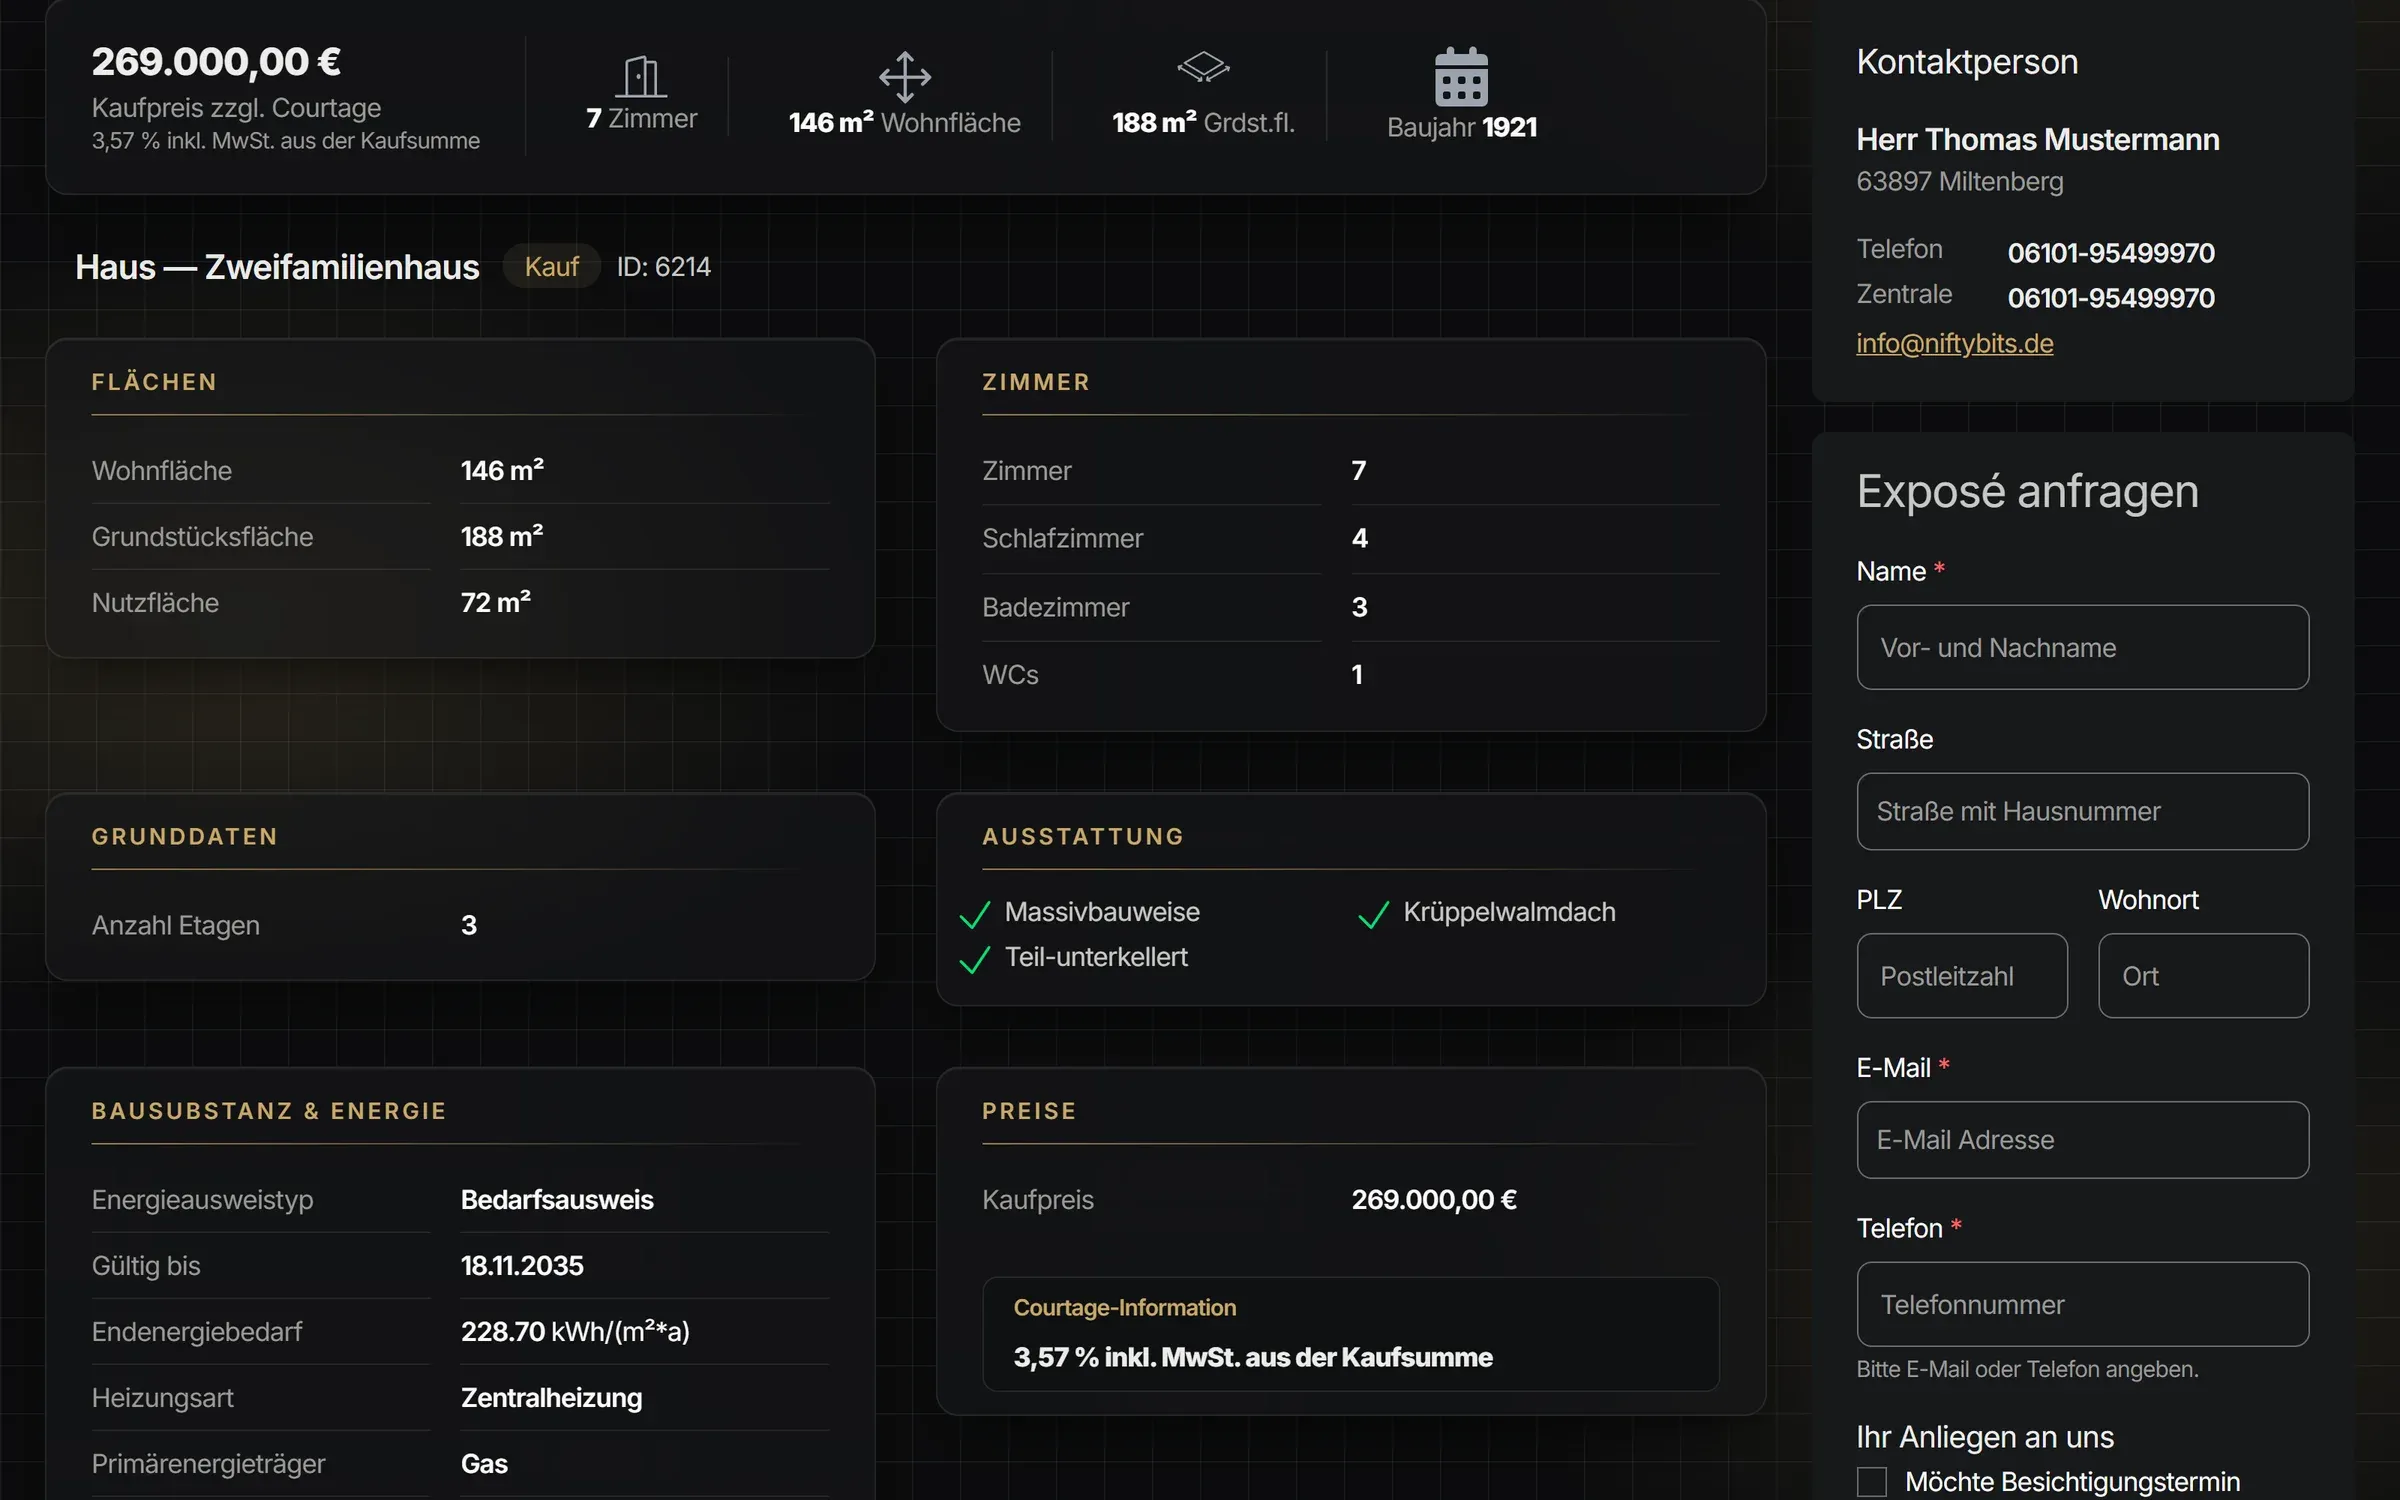This screenshot has width=2400, height=1500.
Task: Click the ID: 6214 label
Action: pyautogui.click(x=663, y=266)
